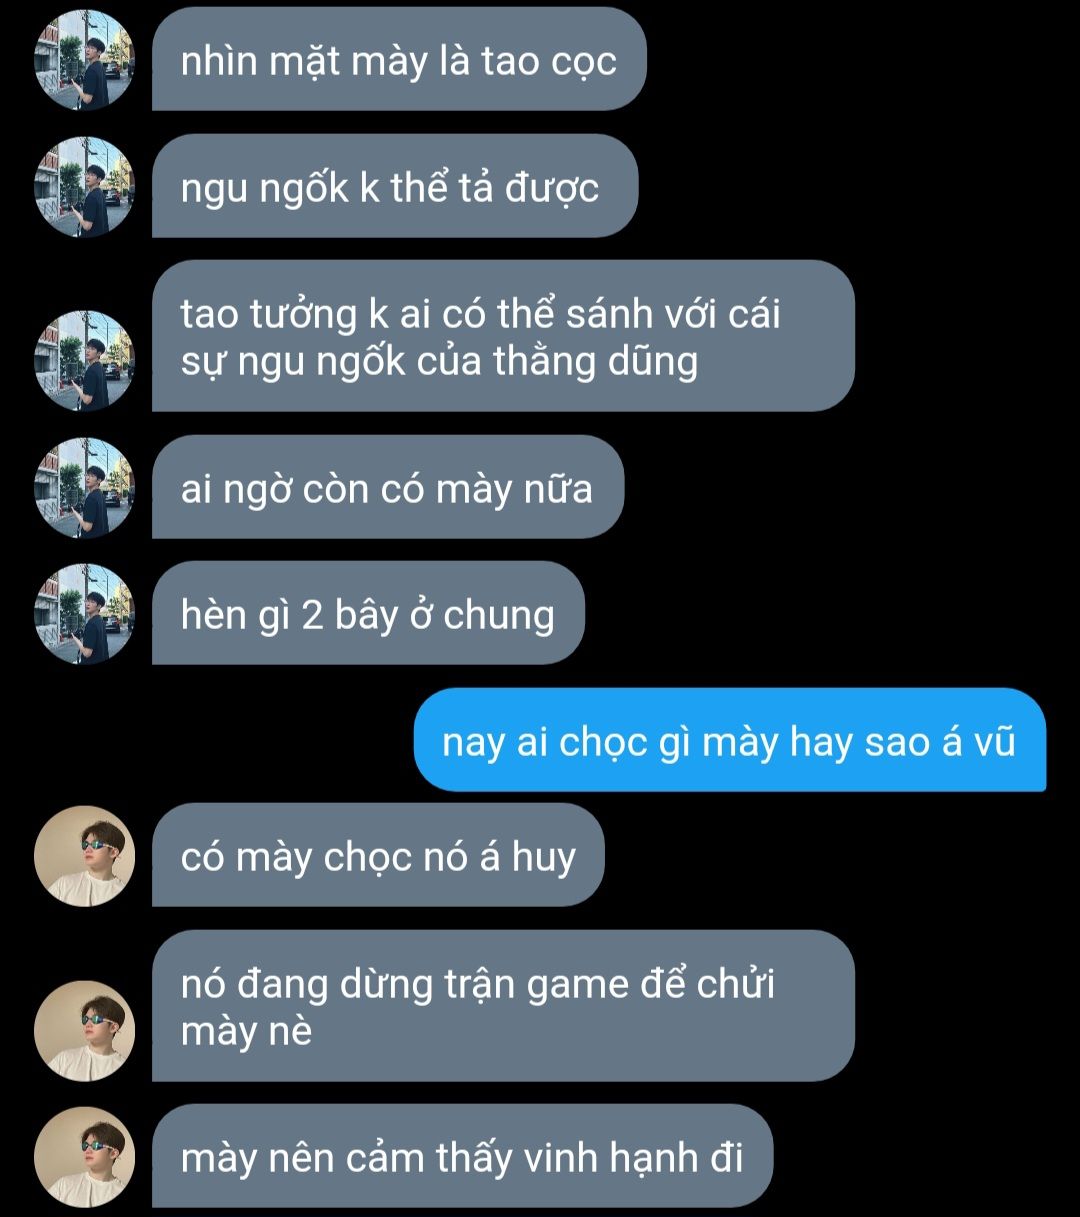This screenshot has width=1080, height=1217.
Task: Open profile picture beside "ai ngờ còn có mày nữa"
Action: pos(84,488)
